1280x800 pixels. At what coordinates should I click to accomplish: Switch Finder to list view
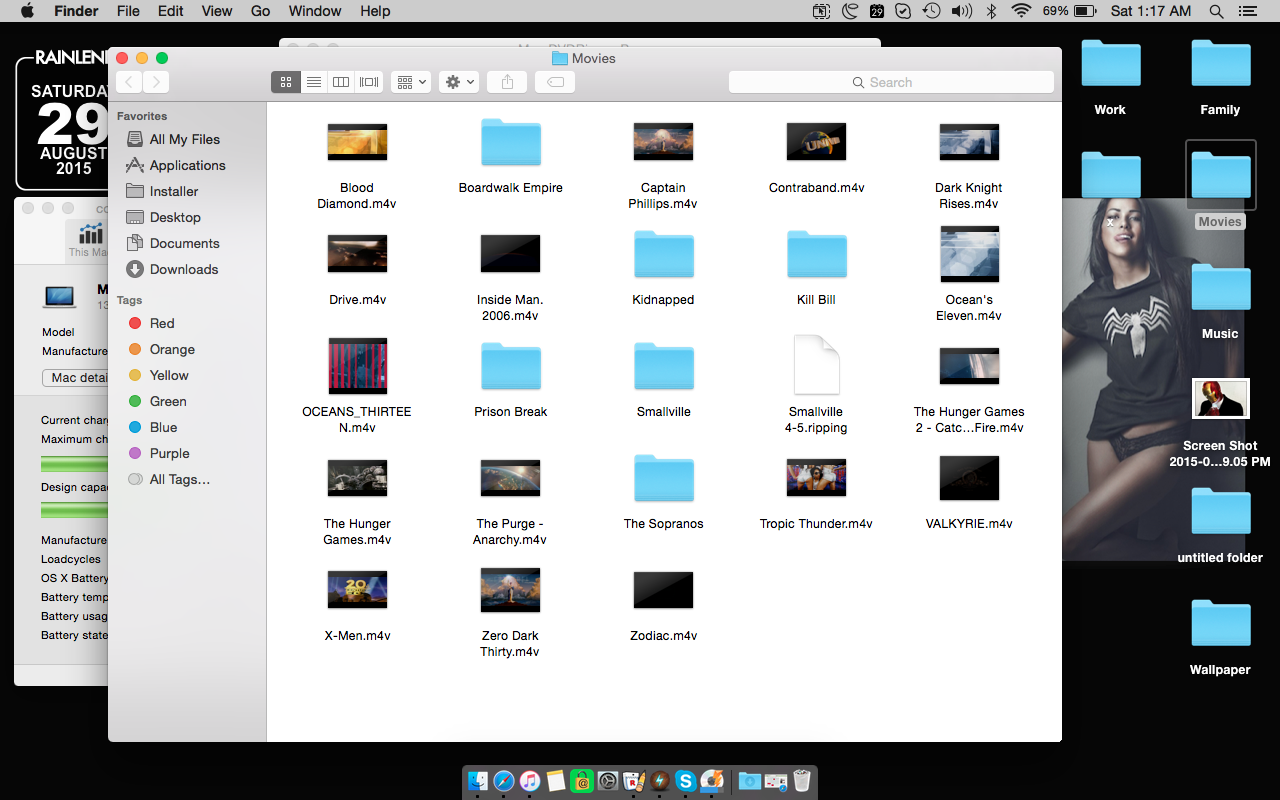pos(313,82)
